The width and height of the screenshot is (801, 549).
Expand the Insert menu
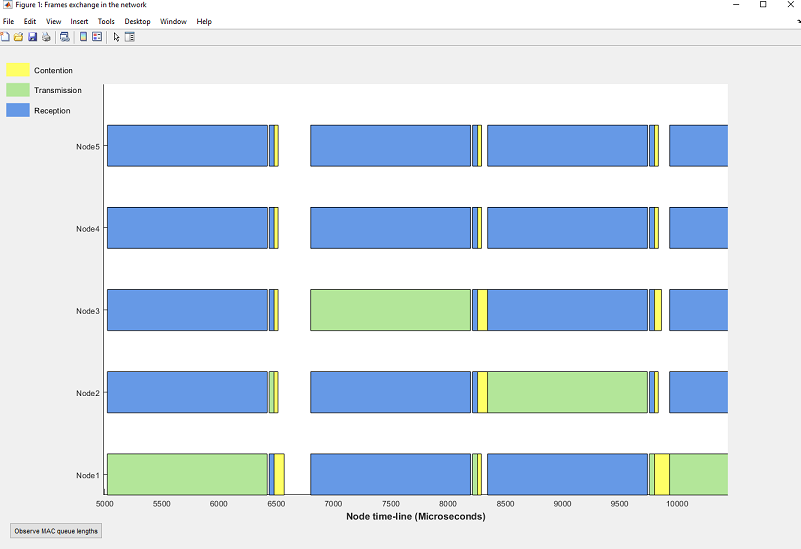point(79,21)
